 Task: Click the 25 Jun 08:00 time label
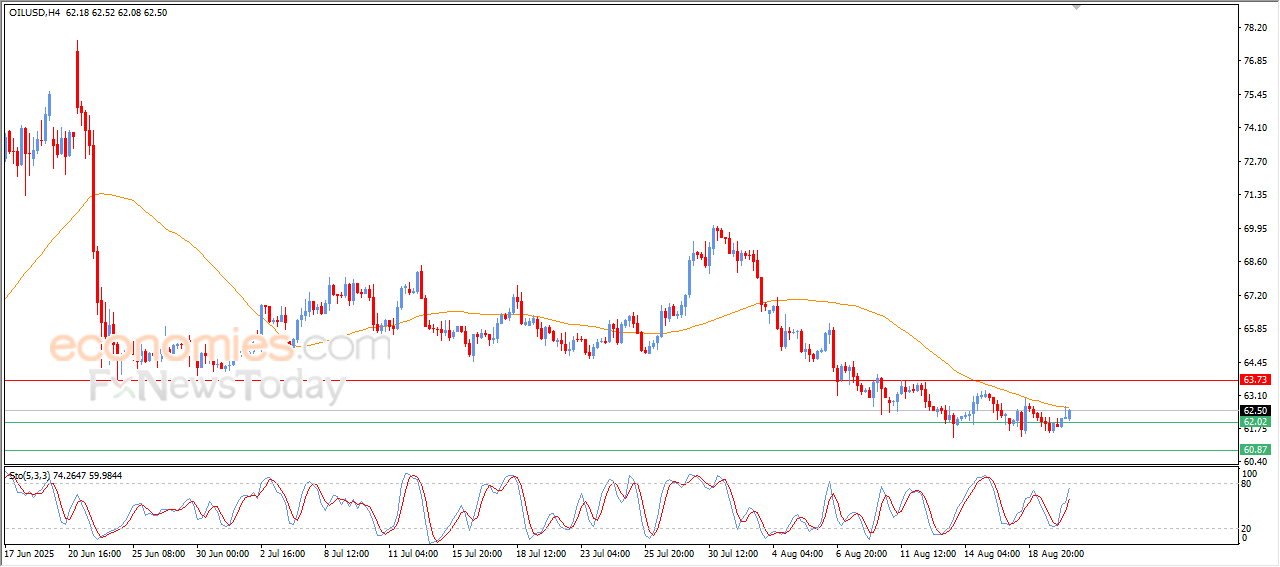(159, 553)
